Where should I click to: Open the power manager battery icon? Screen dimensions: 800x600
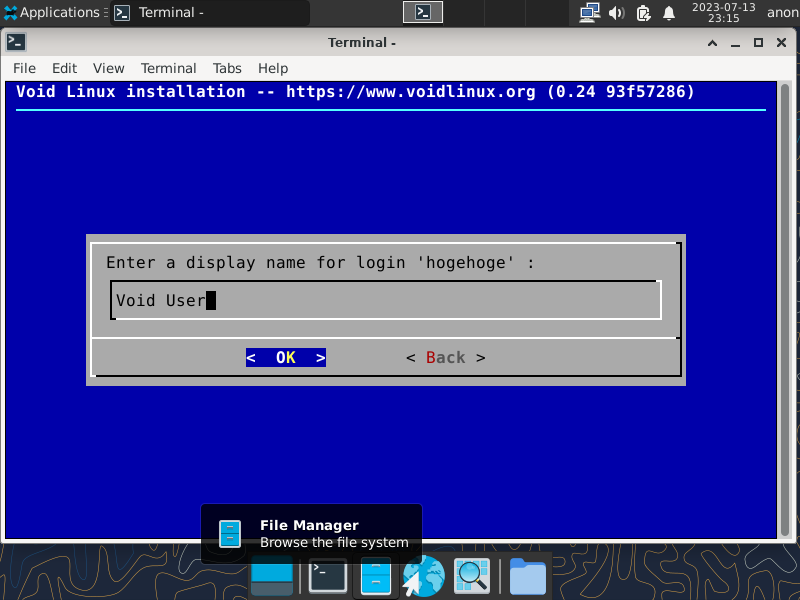[x=643, y=12]
